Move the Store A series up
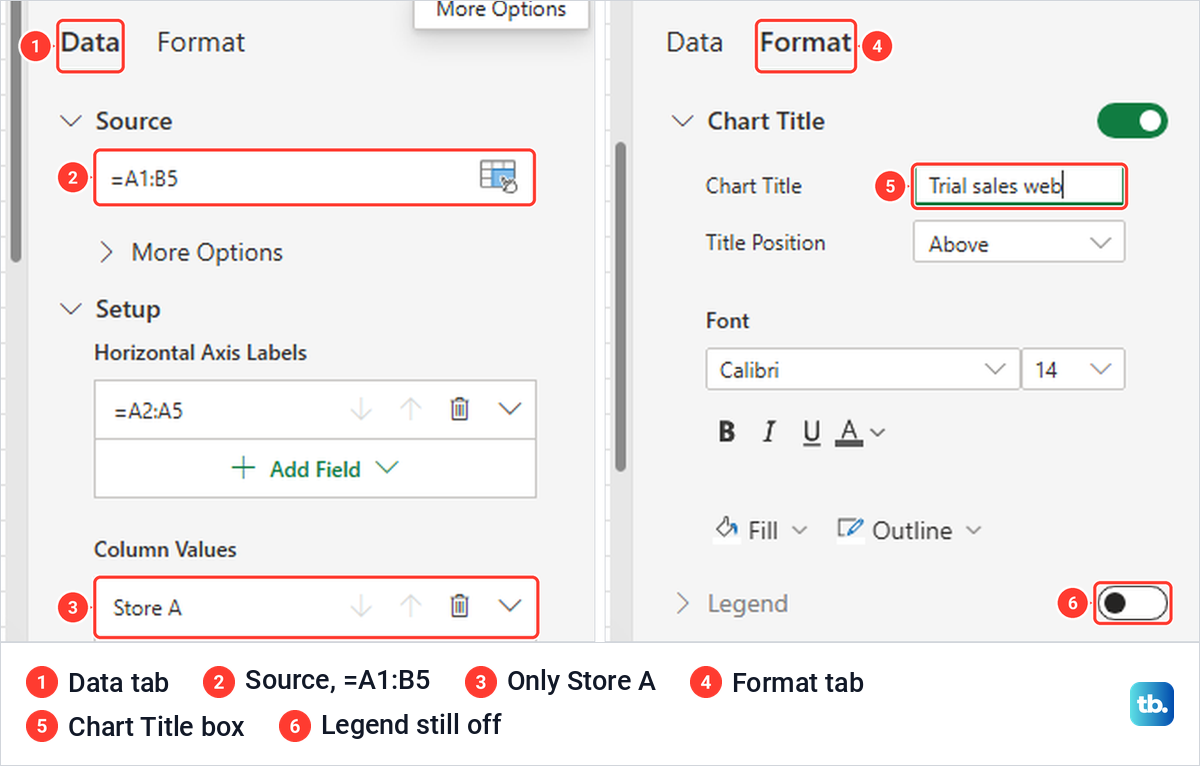 411,606
